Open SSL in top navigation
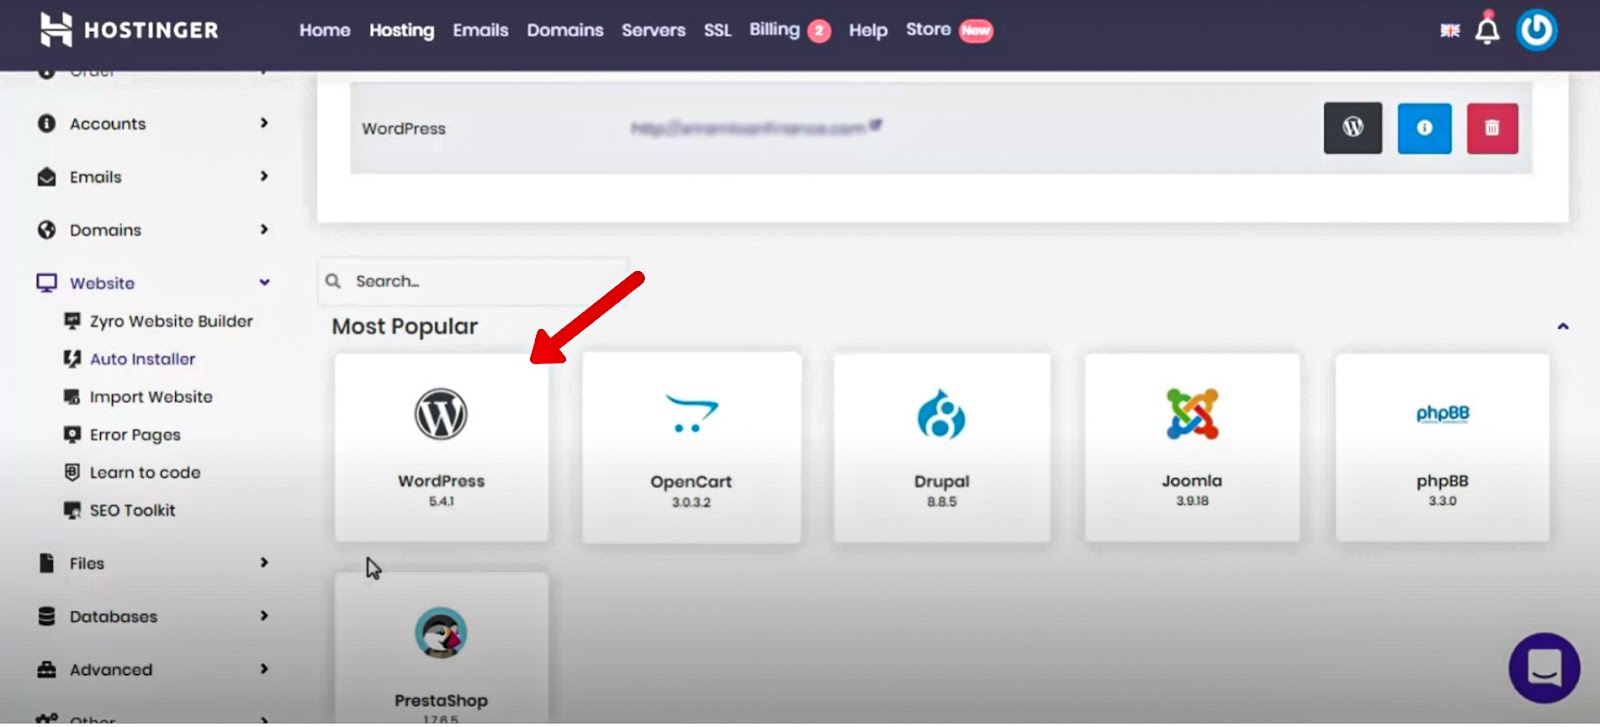The image size is (1600, 727). click(x=718, y=30)
